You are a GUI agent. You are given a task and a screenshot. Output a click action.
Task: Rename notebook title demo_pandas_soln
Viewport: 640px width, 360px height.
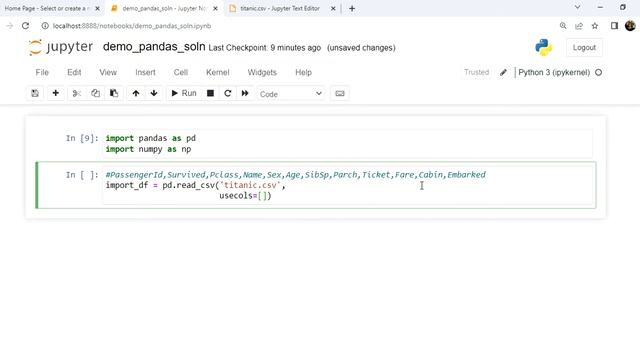tap(154, 47)
